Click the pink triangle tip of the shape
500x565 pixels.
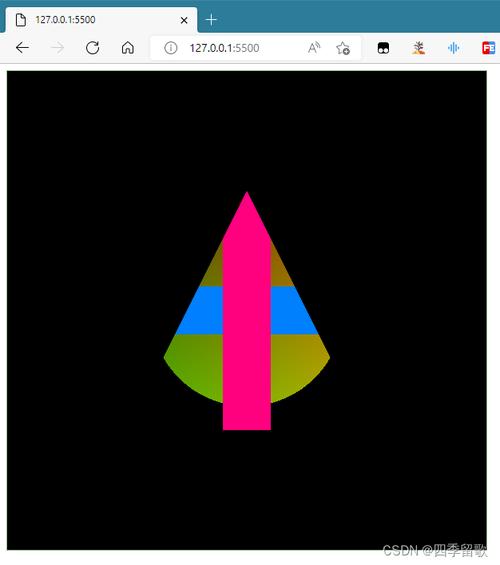[x=247, y=213]
